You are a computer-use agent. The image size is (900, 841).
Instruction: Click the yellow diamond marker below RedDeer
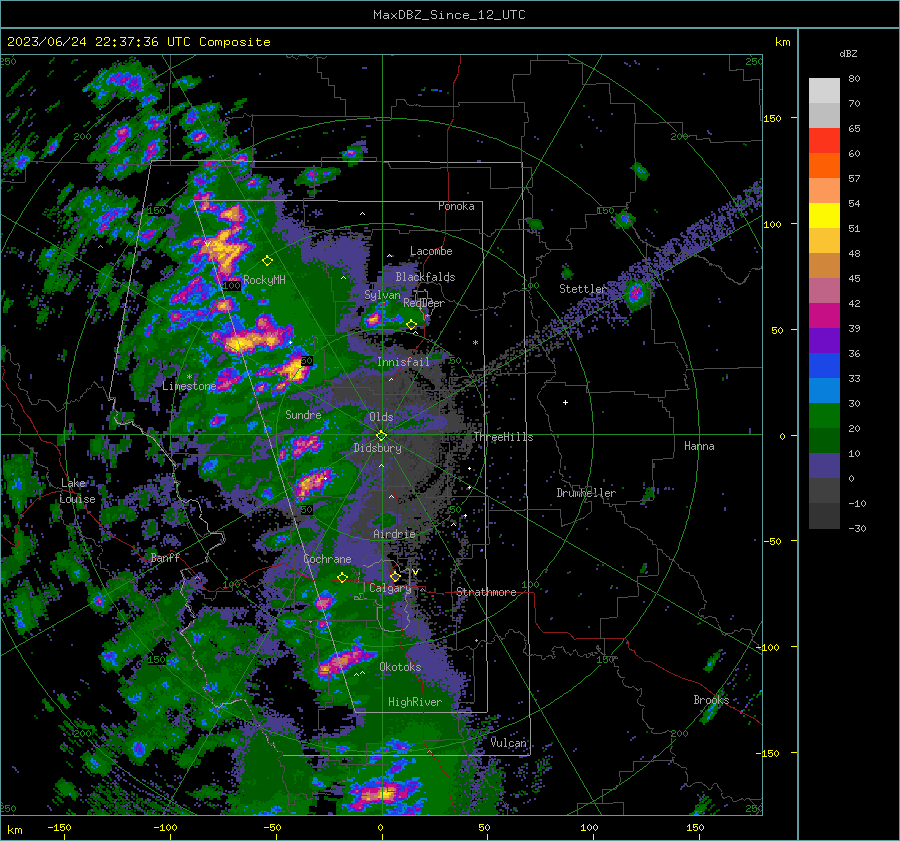coord(412,325)
